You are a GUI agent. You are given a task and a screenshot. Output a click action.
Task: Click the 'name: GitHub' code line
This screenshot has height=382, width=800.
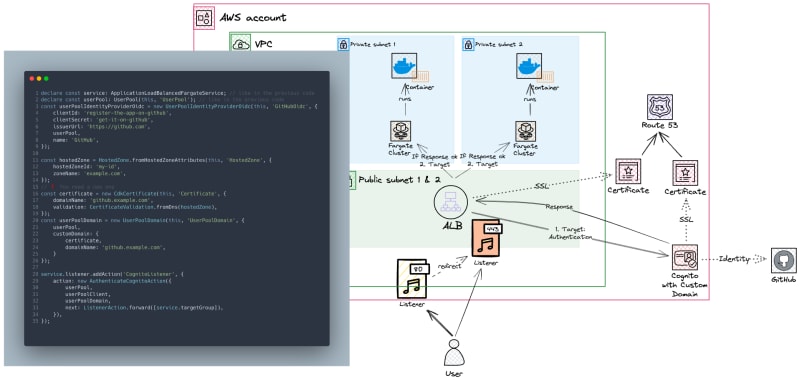point(76,139)
